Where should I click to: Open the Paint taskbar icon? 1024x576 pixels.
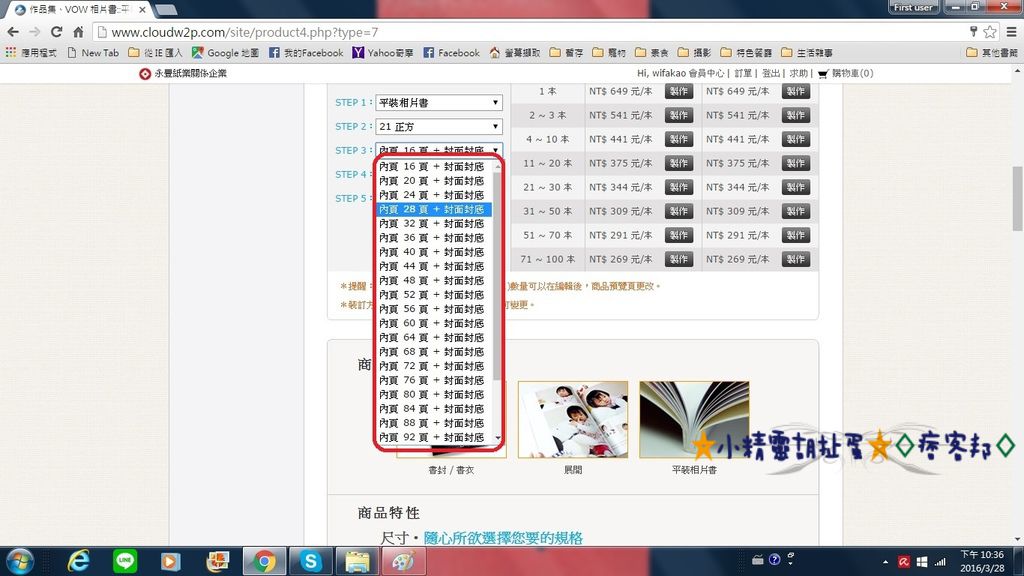403,562
